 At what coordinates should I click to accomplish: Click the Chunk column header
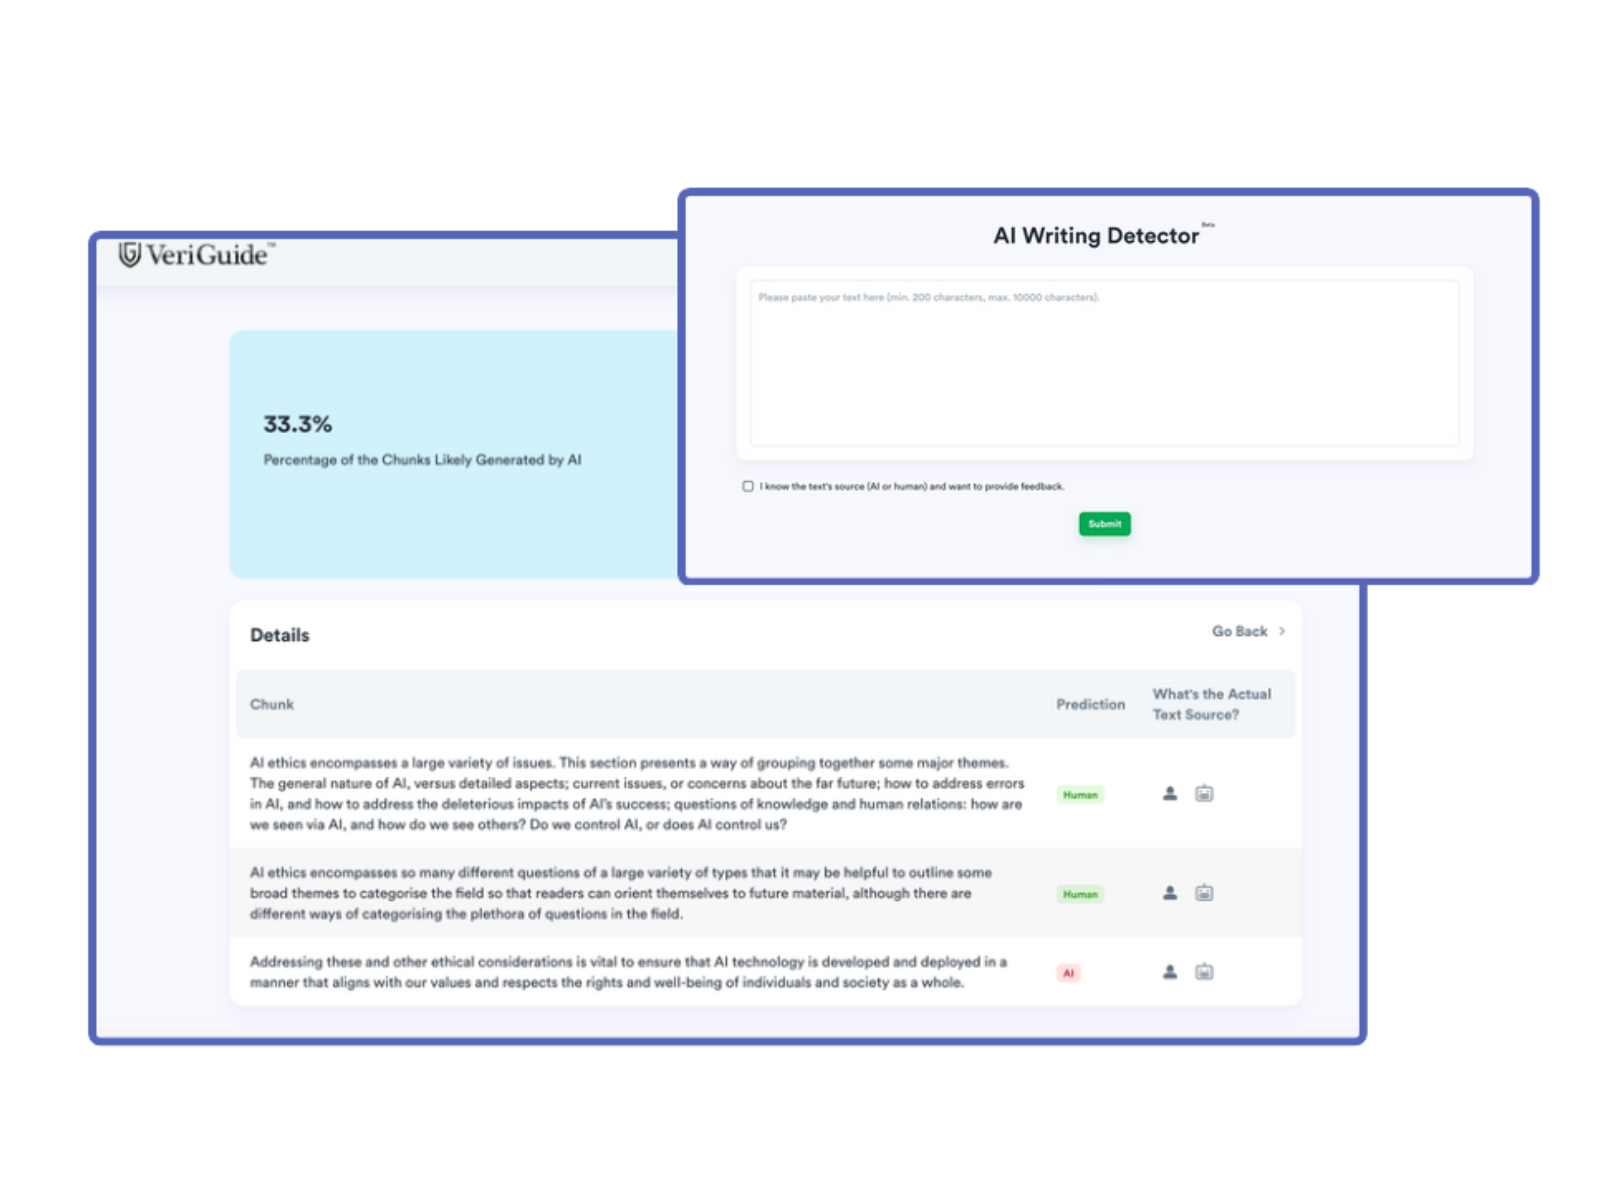coord(272,704)
